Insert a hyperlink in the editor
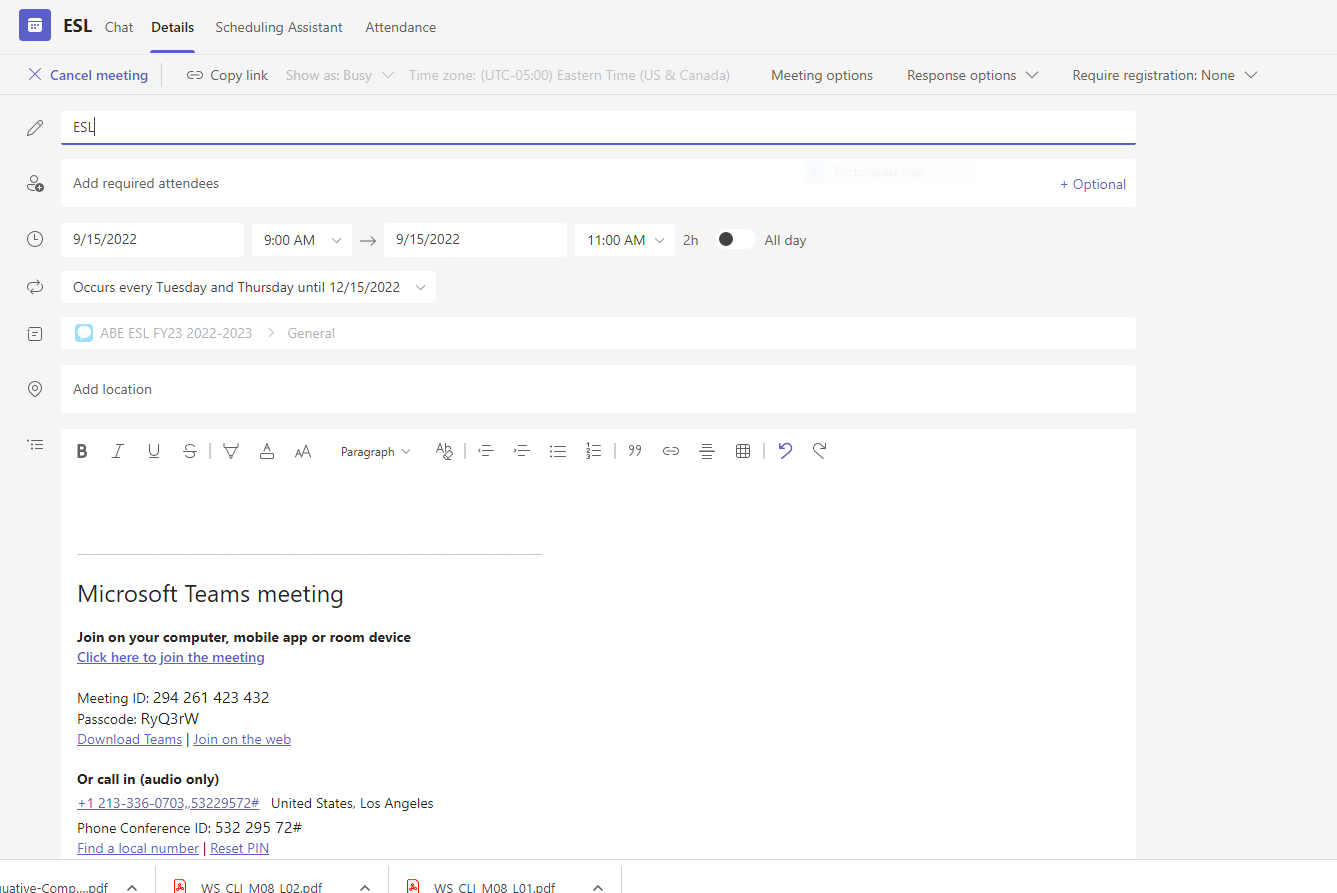This screenshot has width=1337, height=893. [x=671, y=452]
